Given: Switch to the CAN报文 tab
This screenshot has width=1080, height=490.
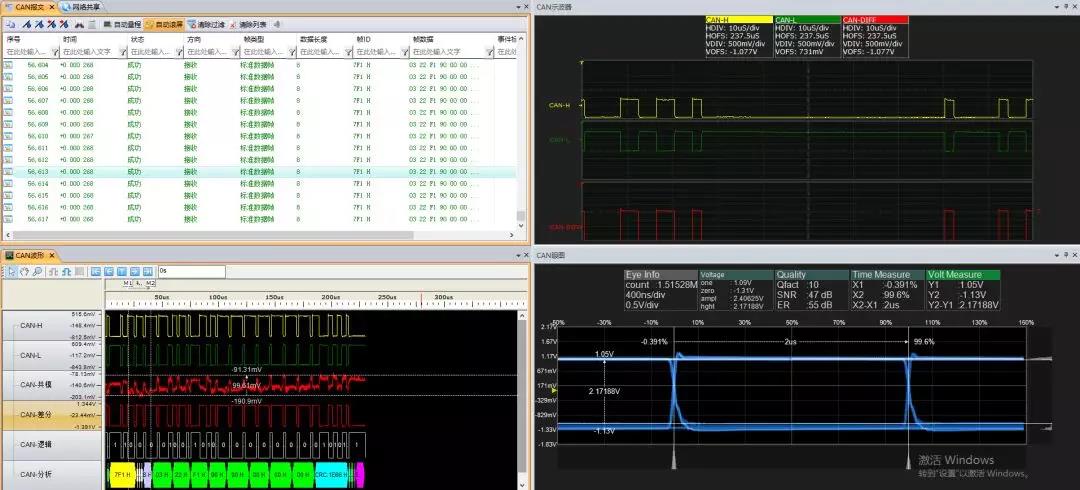Looking at the screenshot, I should click(30, 7).
